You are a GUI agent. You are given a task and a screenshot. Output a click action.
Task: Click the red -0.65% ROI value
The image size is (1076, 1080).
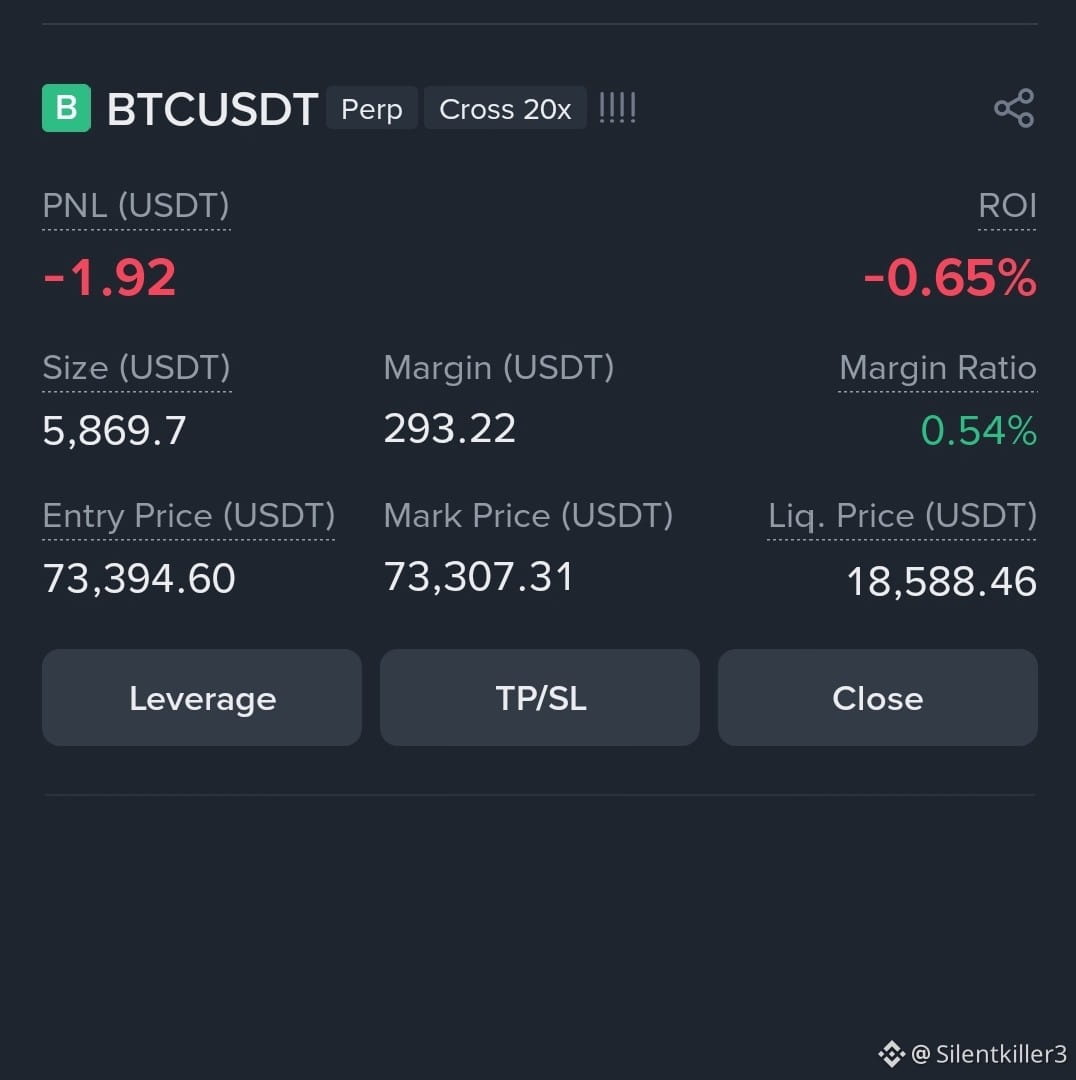pyautogui.click(x=949, y=278)
